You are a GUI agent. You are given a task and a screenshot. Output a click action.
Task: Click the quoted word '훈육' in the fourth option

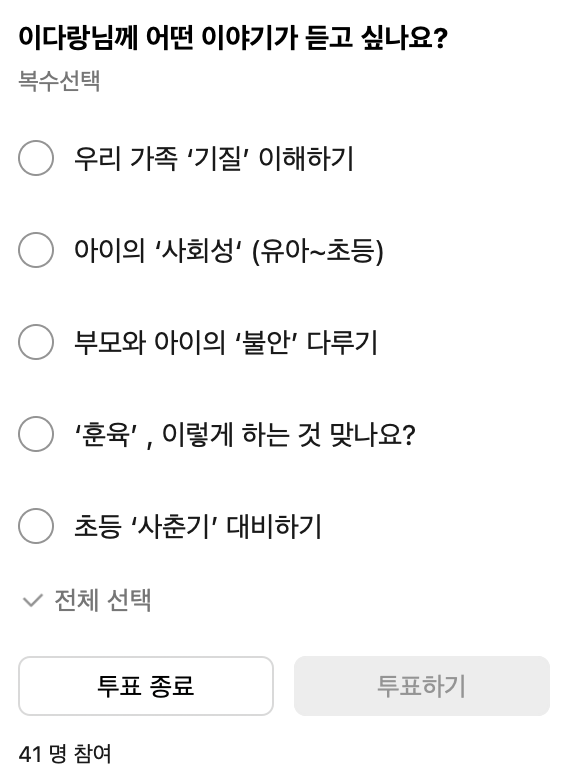[x=106, y=434]
